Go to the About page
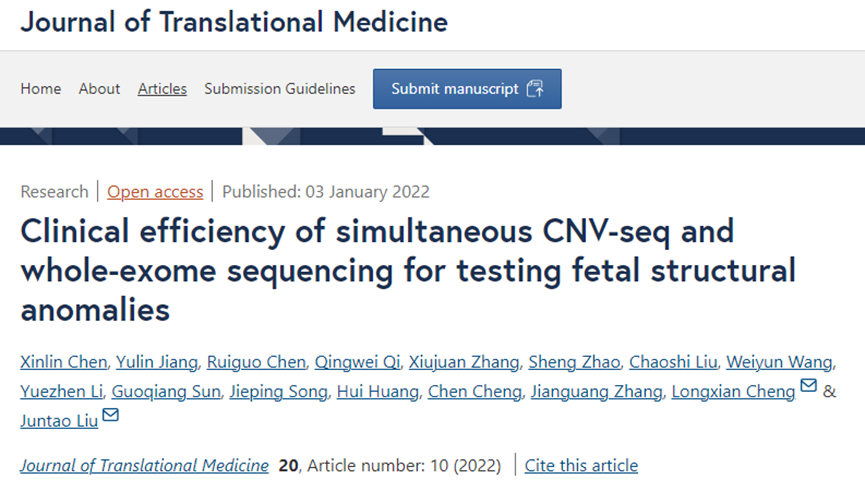The height and width of the screenshot is (491, 865). click(x=99, y=89)
